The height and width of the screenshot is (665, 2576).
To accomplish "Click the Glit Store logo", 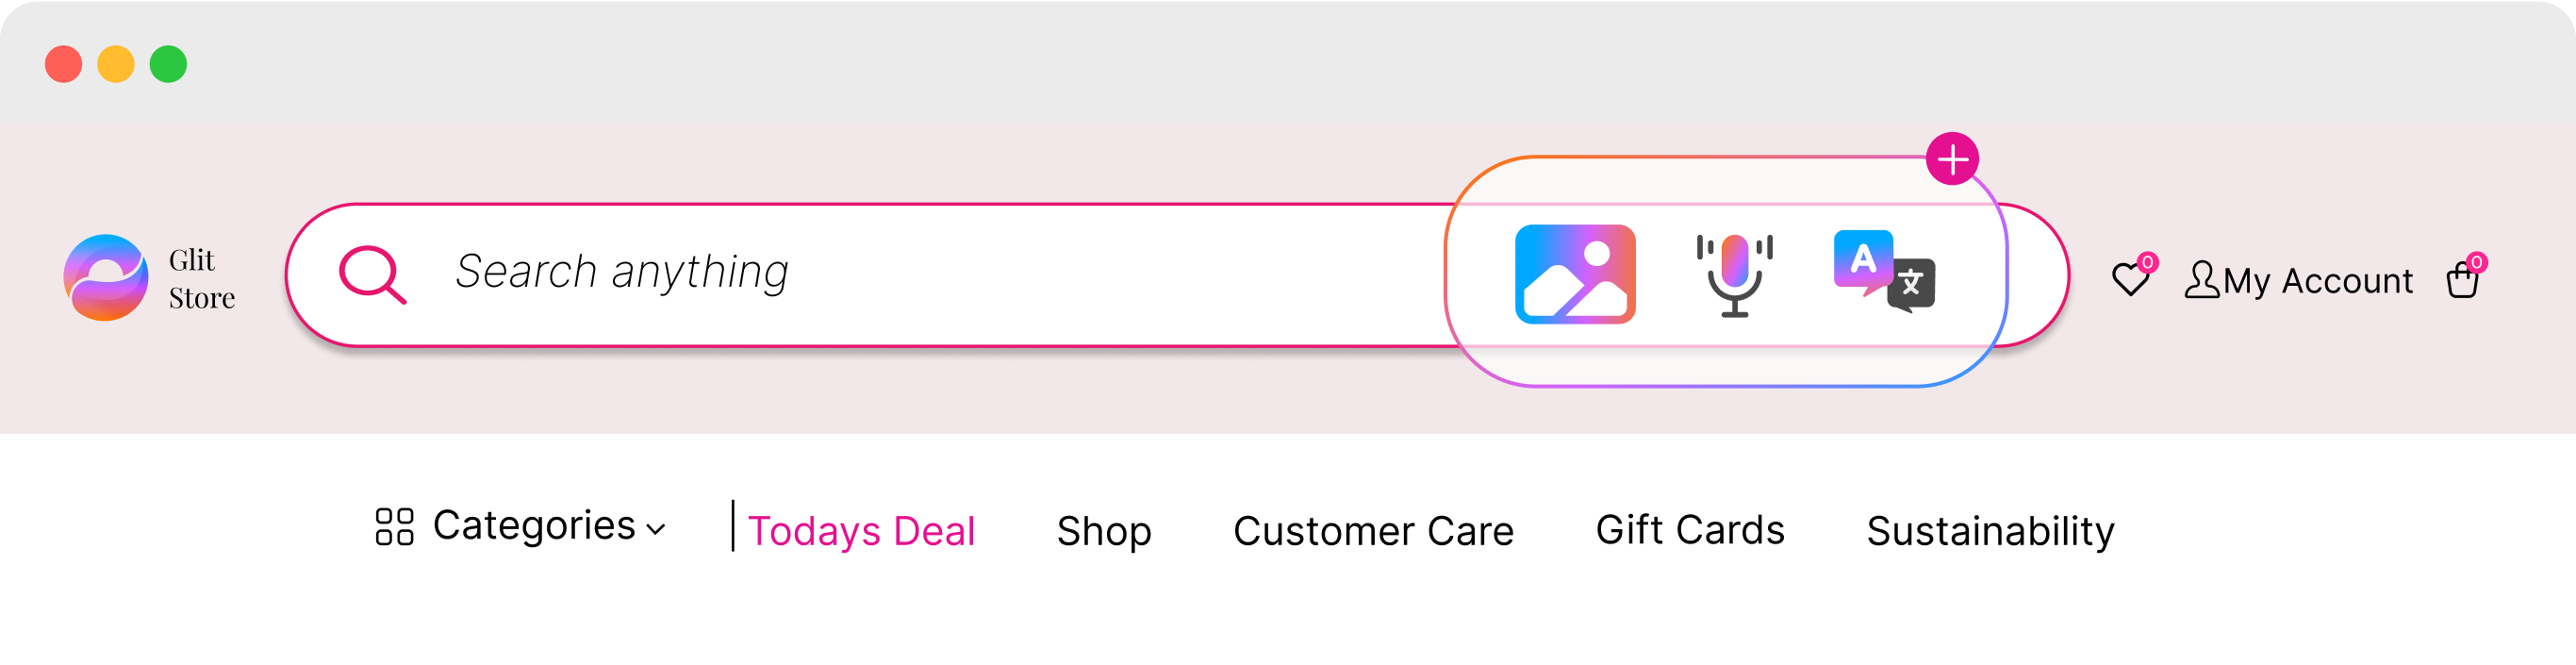I will click(x=106, y=277).
